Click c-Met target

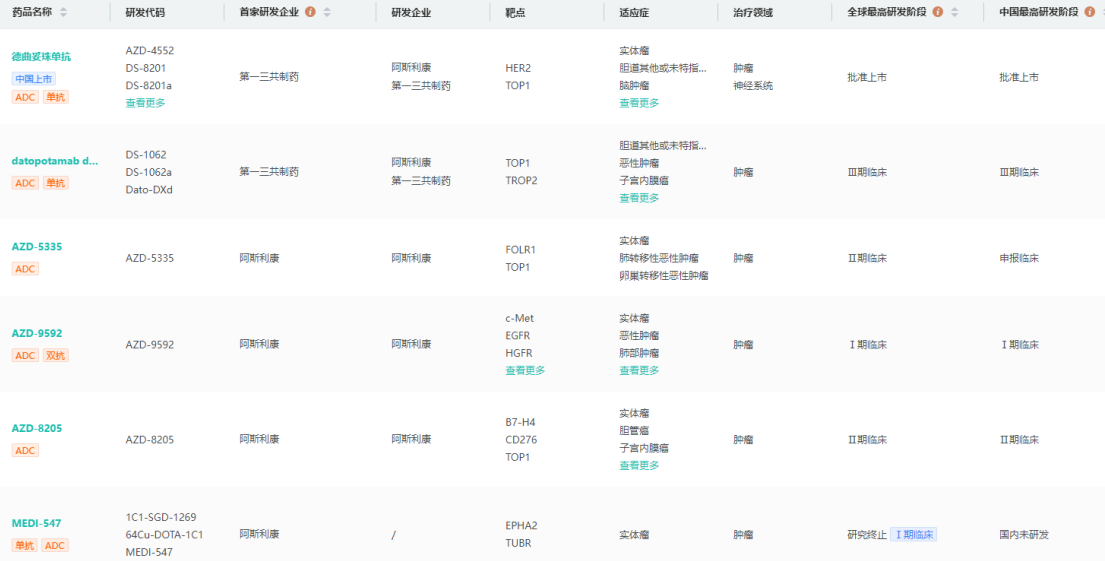point(519,319)
